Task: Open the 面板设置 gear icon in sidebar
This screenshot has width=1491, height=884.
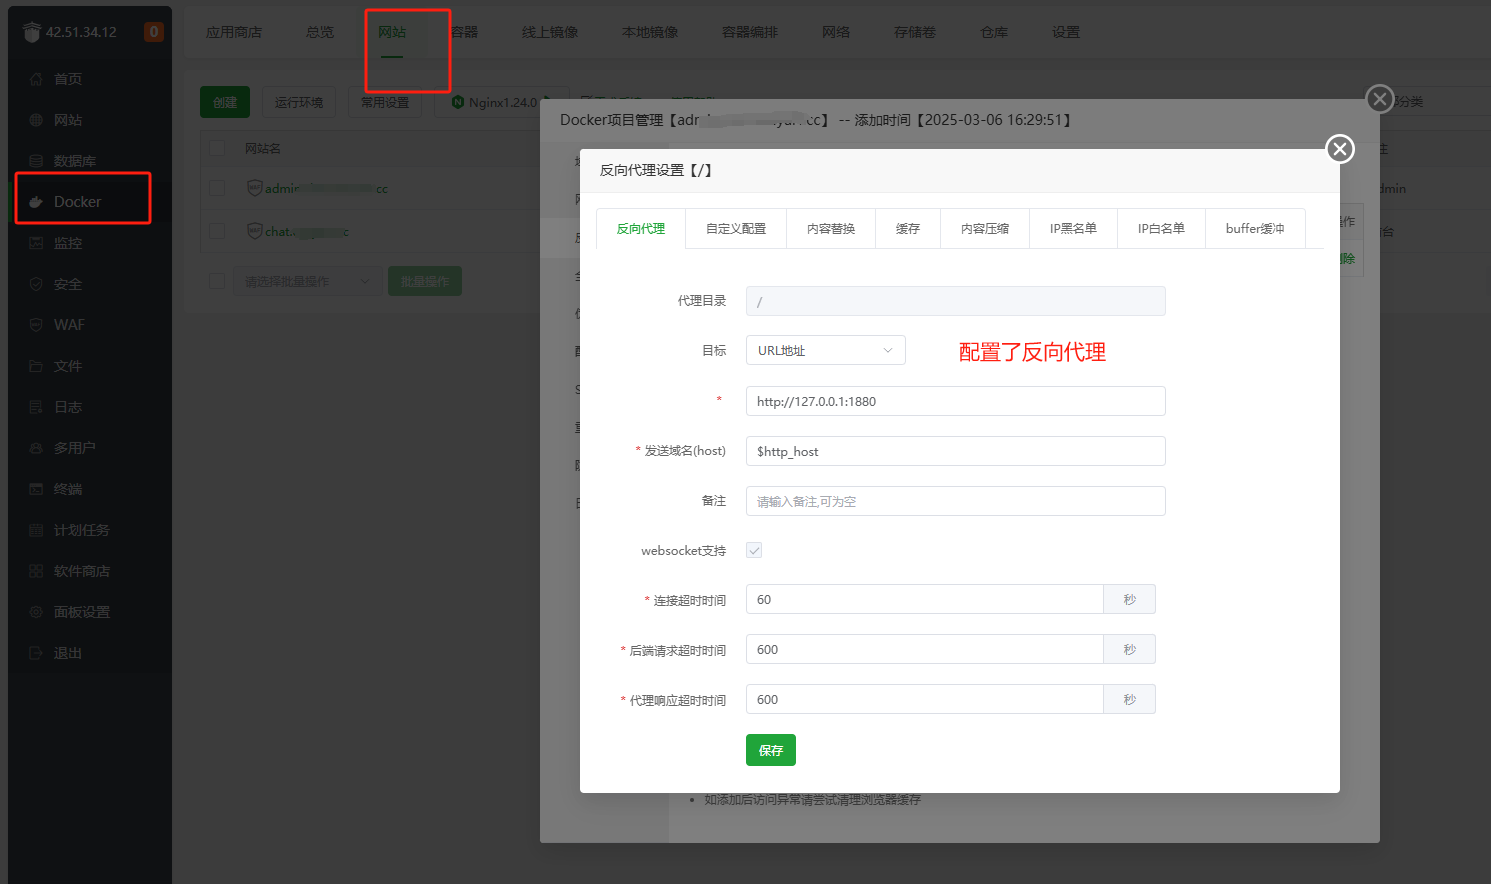Action: [x=36, y=612]
